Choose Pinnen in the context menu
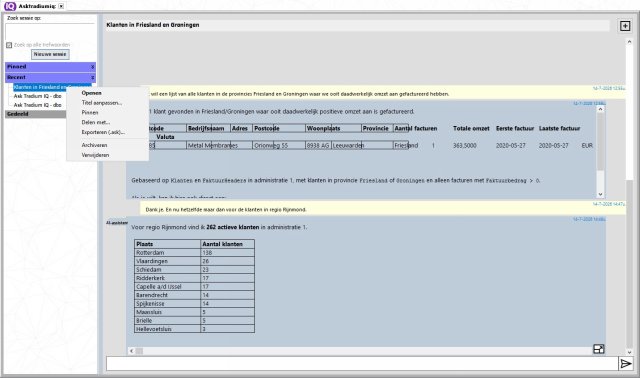This screenshot has height=378, width=640. pos(90,113)
